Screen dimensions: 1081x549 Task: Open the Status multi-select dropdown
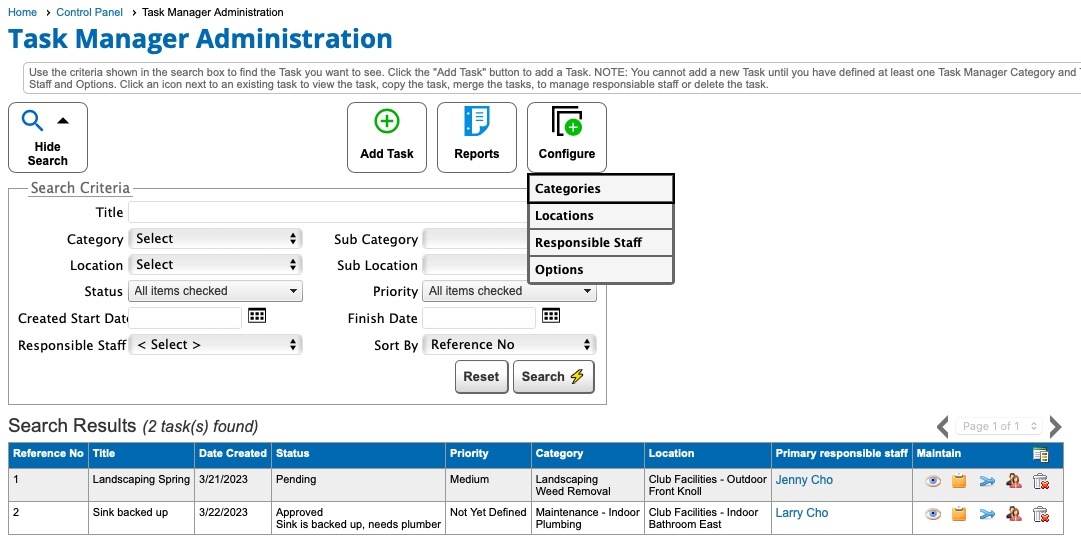point(215,291)
